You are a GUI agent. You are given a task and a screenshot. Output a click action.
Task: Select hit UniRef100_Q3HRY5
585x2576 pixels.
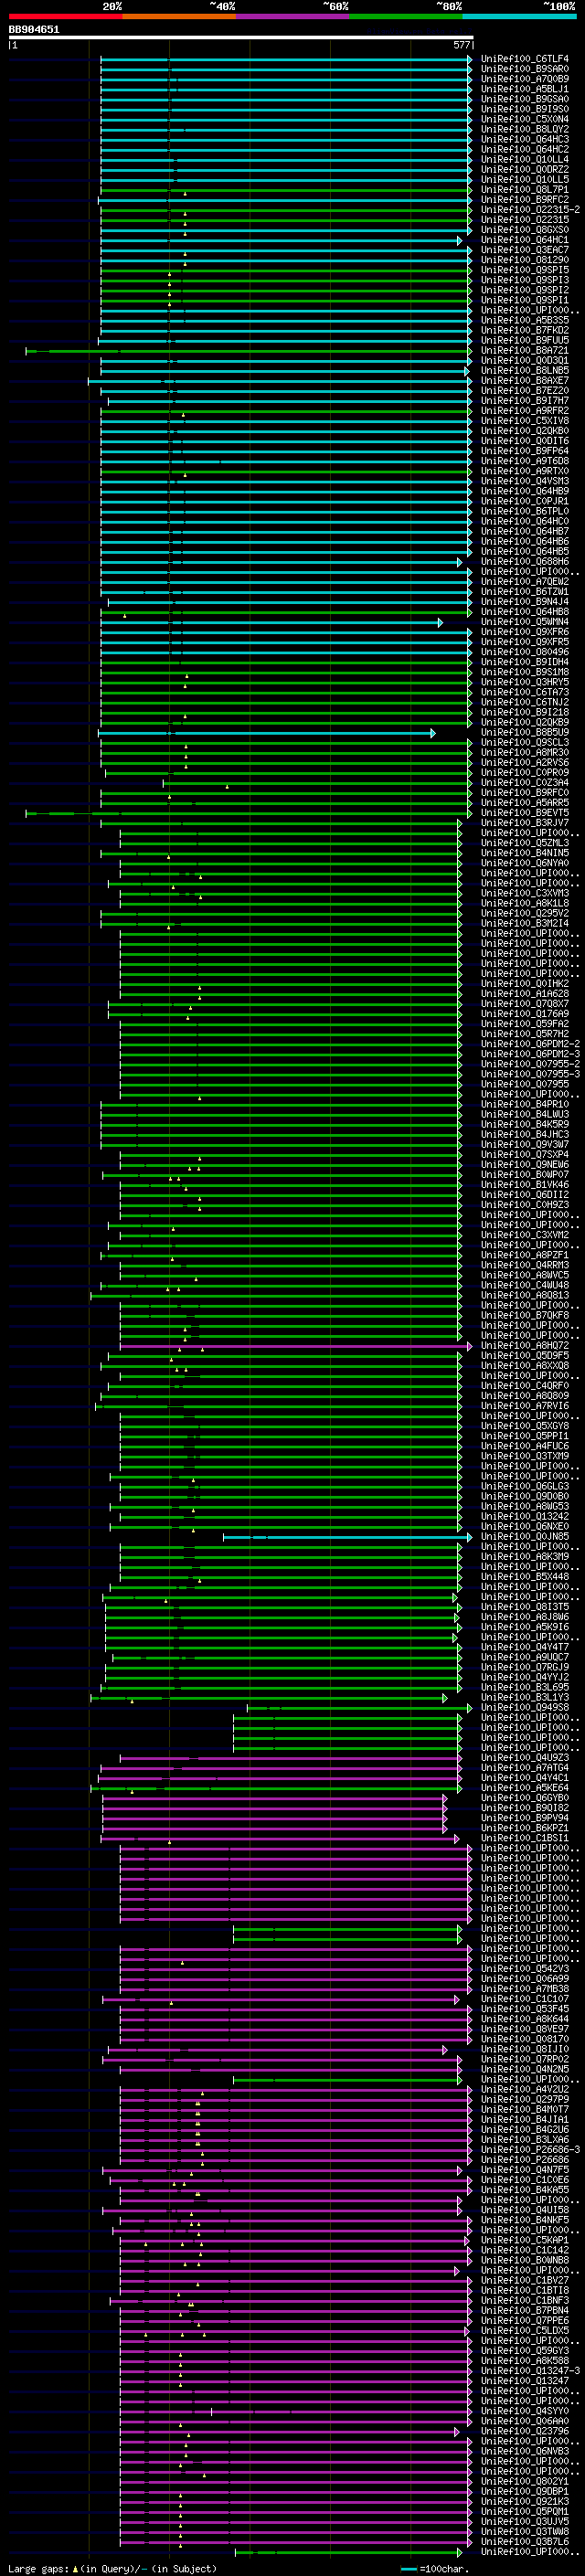(x=524, y=682)
